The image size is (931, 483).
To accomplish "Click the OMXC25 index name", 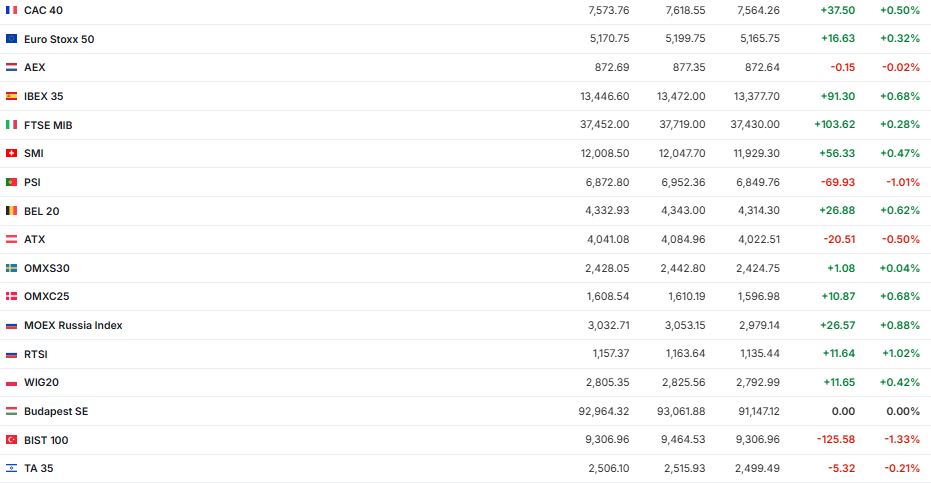I will point(46,297).
